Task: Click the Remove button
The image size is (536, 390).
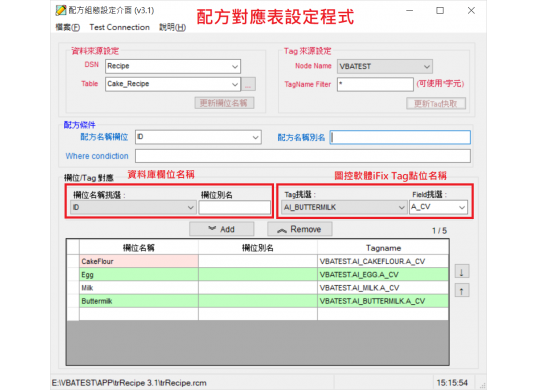Action: [x=299, y=229]
